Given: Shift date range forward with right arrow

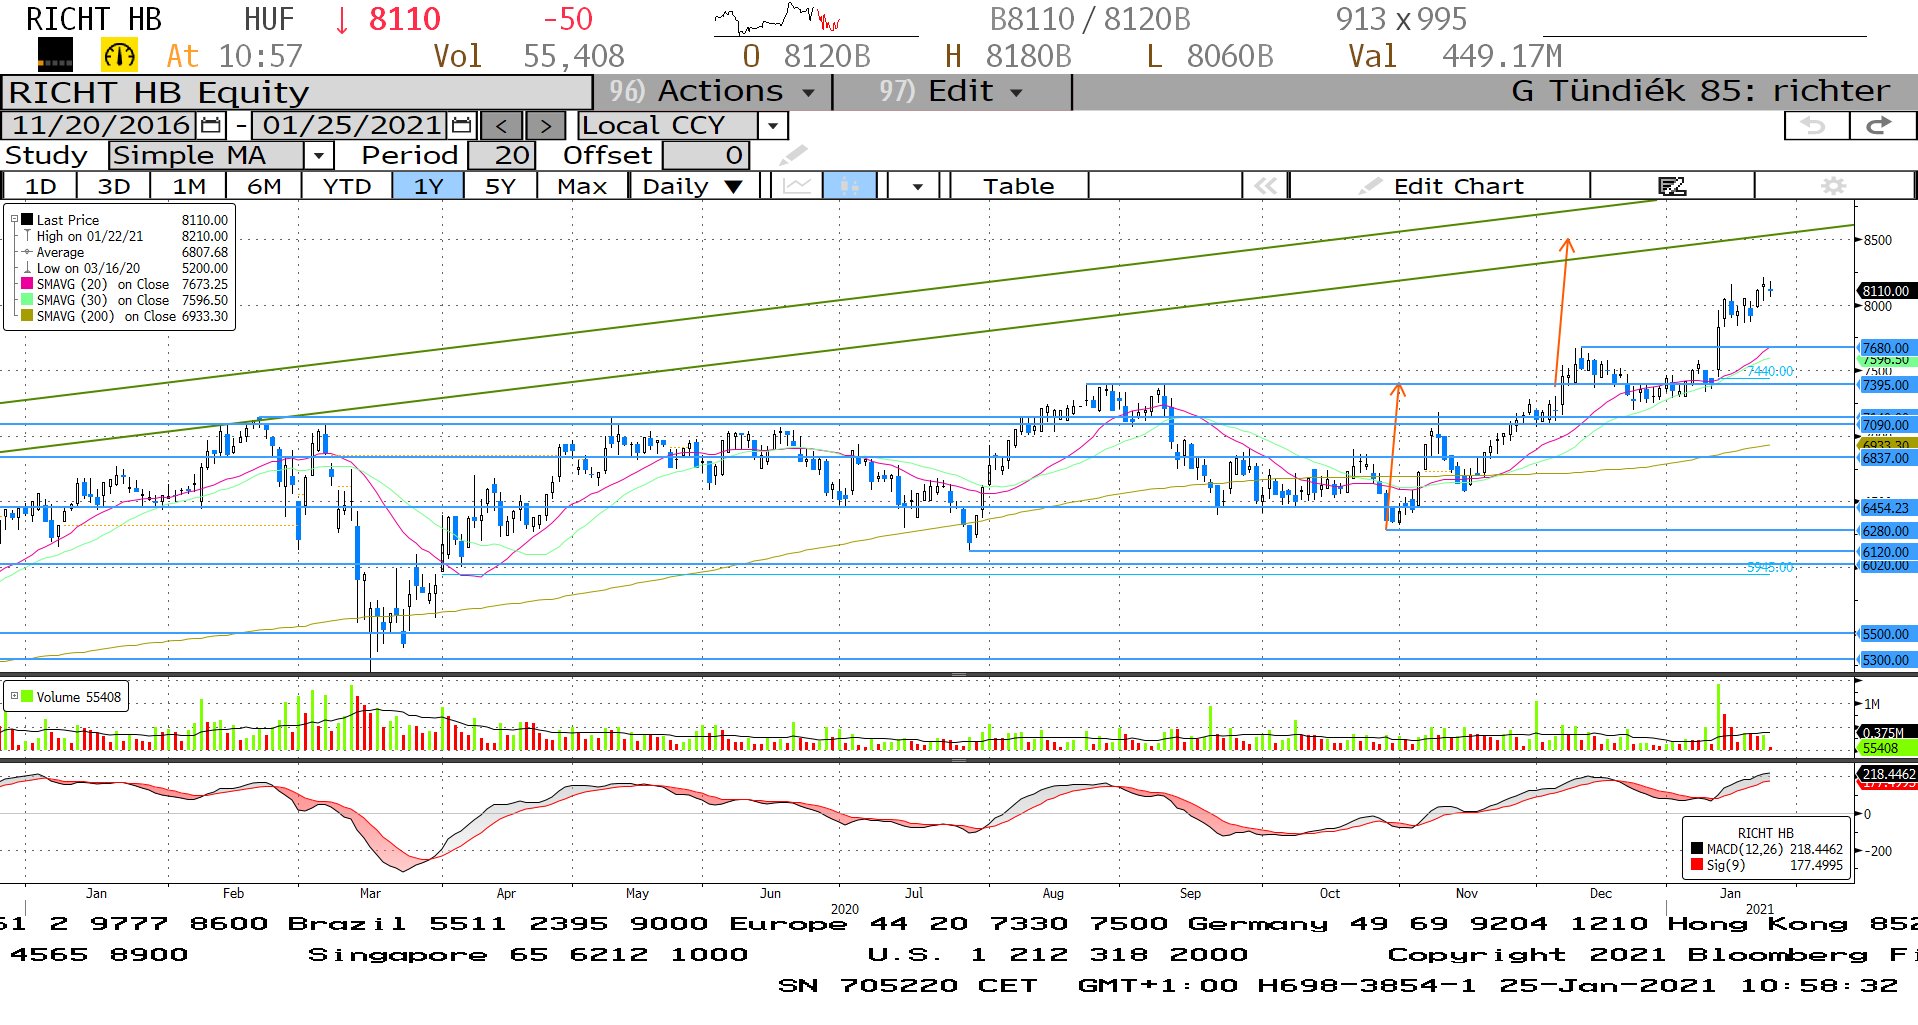Looking at the screenshot, I should [x=545, y=126].
